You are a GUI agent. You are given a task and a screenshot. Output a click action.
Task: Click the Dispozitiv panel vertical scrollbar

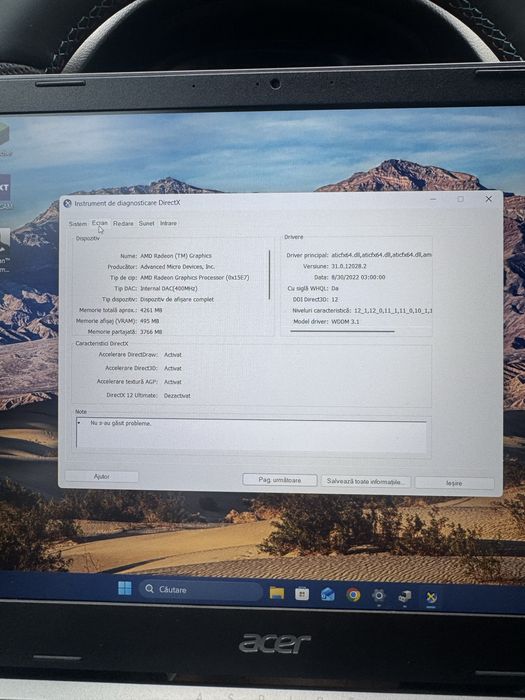[x=270, y=275]
